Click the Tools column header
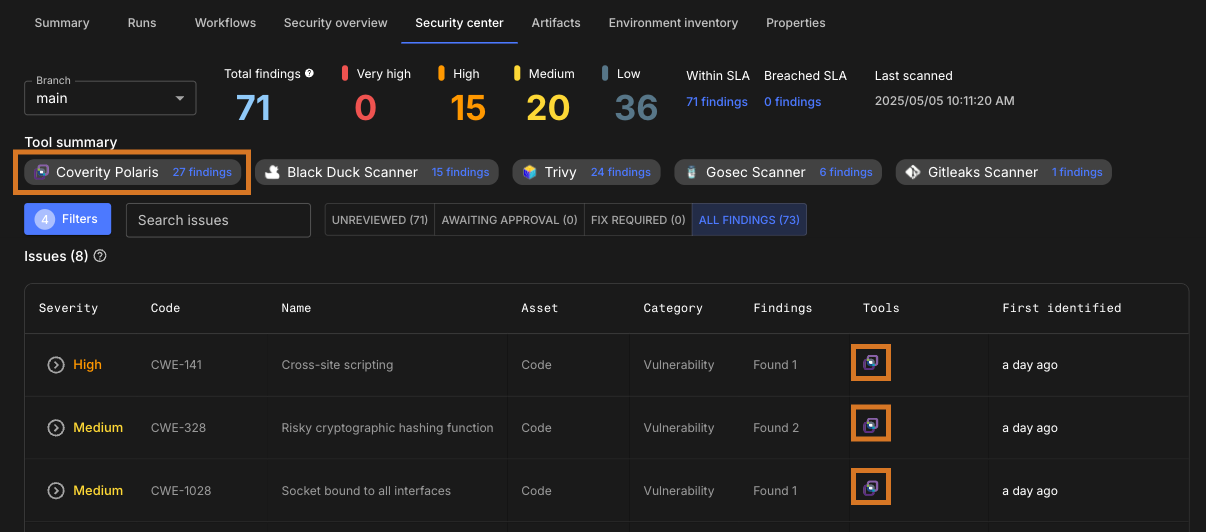This screenshot has height=532, width=1206. point(881,308)
